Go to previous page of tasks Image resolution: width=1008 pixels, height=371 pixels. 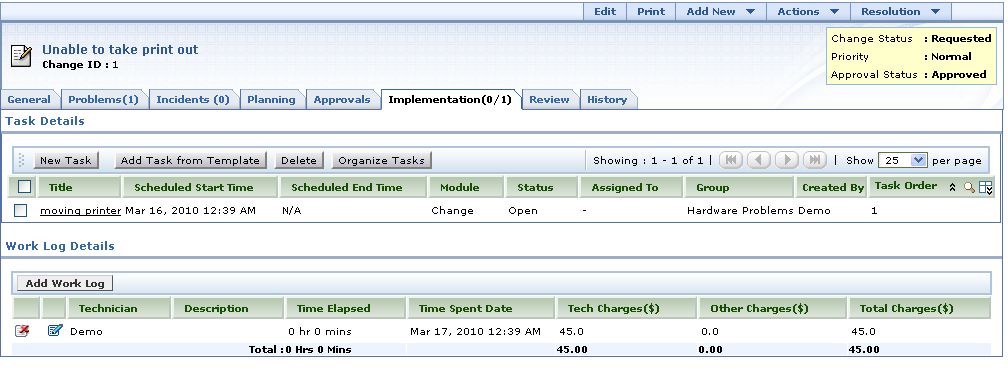[759, 160]
